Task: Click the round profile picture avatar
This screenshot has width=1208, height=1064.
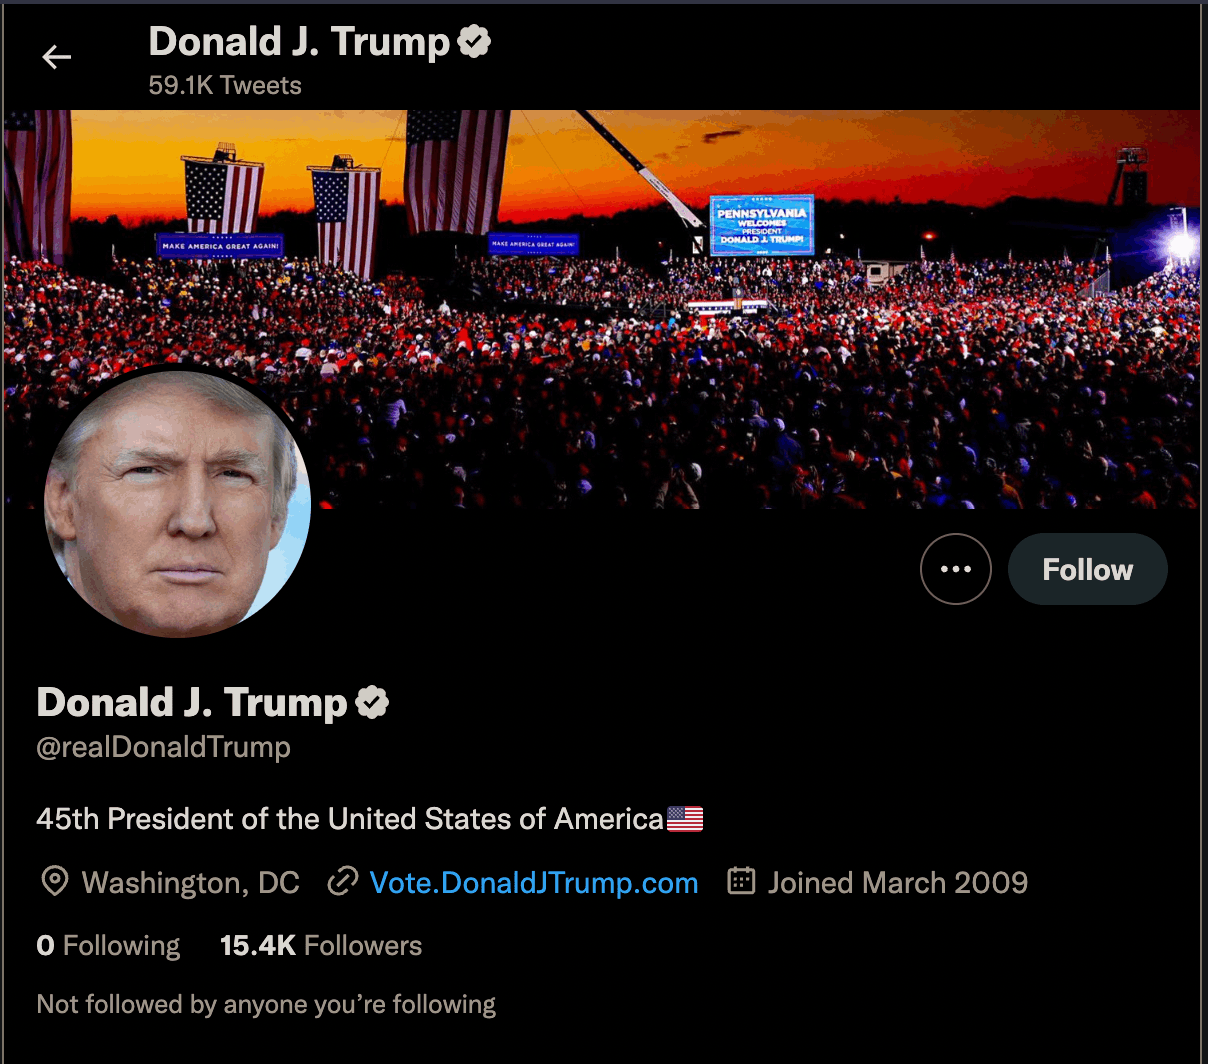Action: (178, 504)
